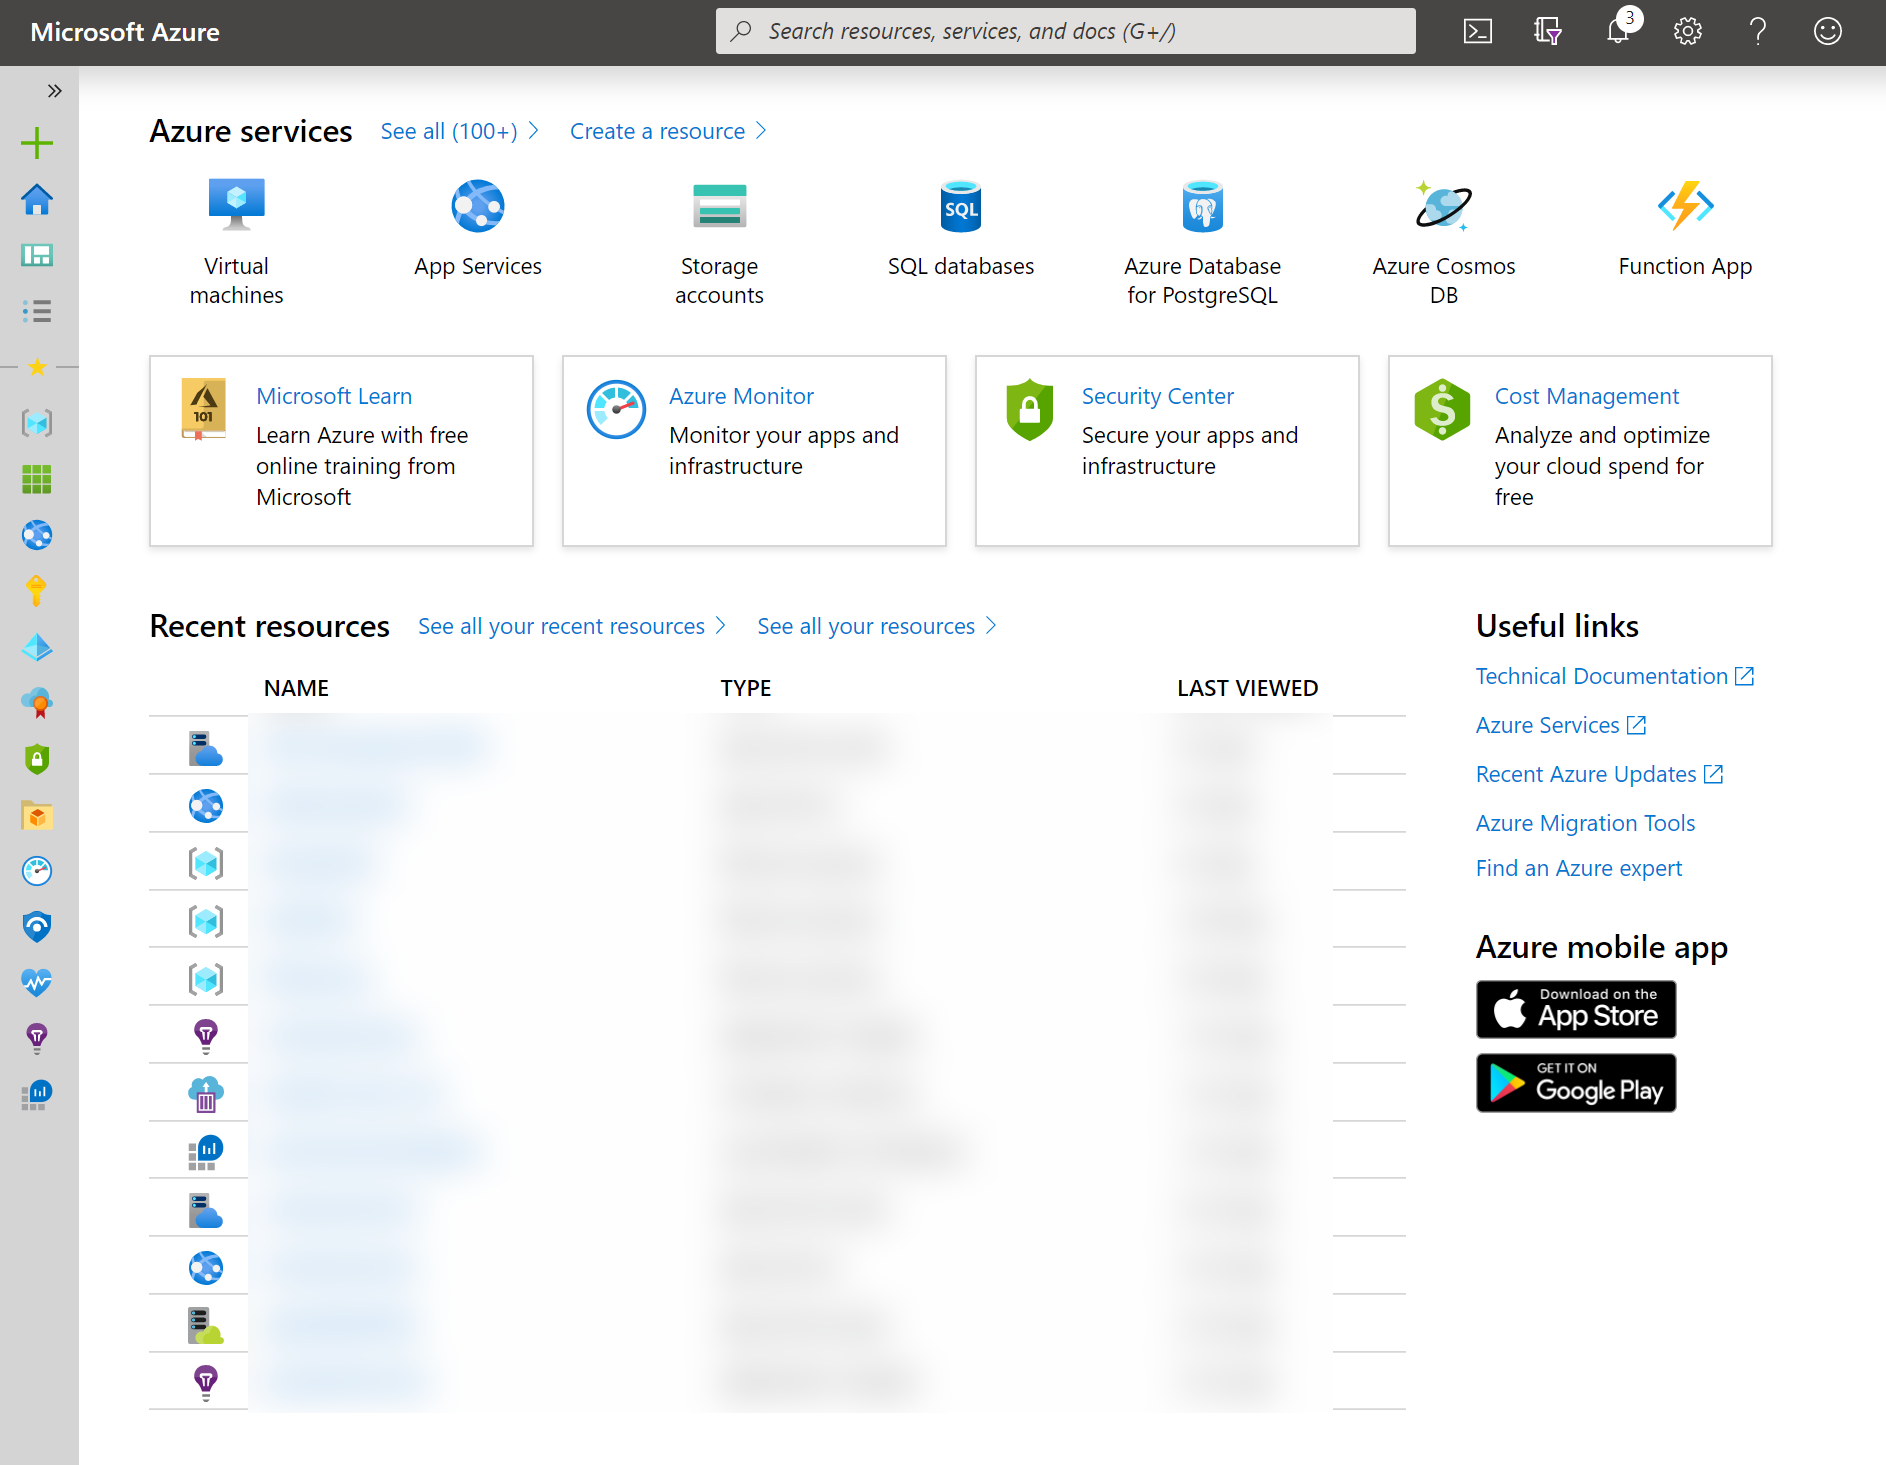The image size is (1886, 1465).
Task: Open the Azure Migration Tools link
Action: click(x=1586, y=823)
